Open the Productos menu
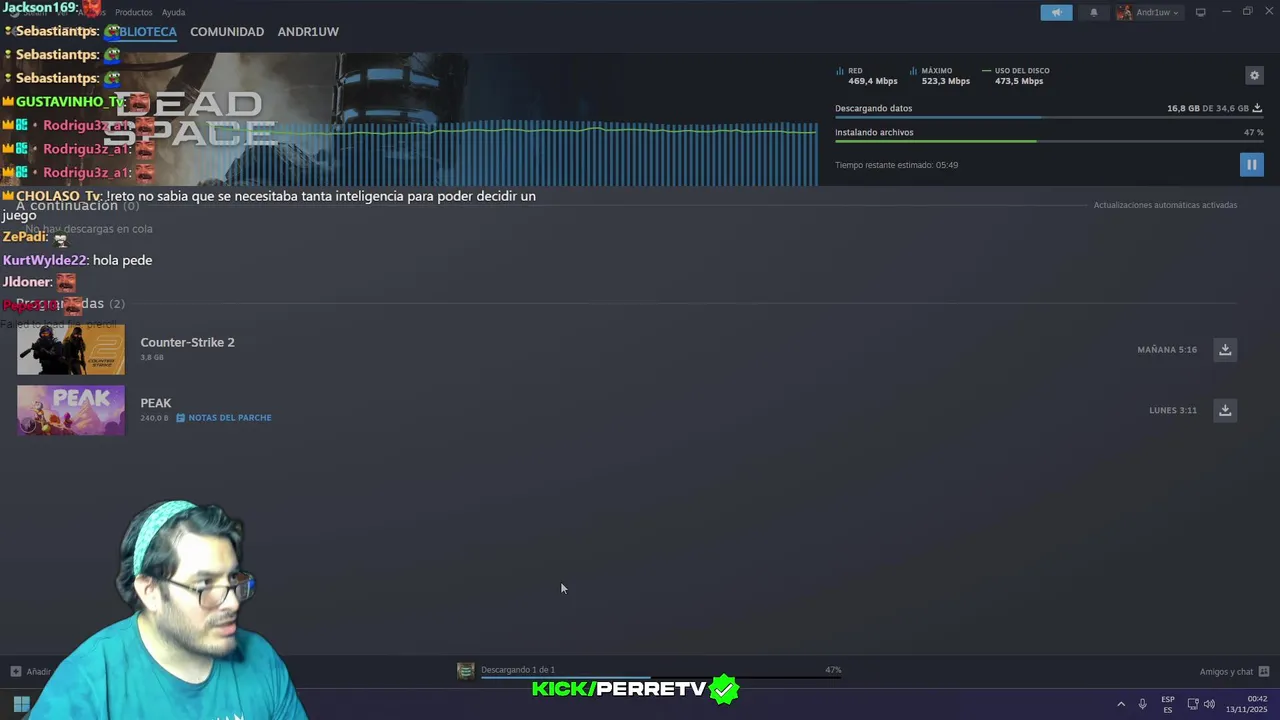The image size is (1280, 720). point(134,13)
